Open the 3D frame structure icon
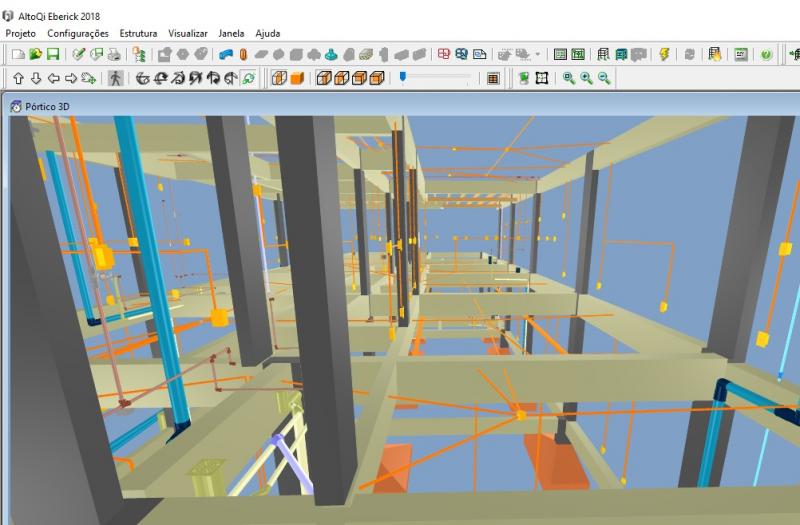Image resolution: width=800 pixels, height=525 pixels. pos(604,54)
